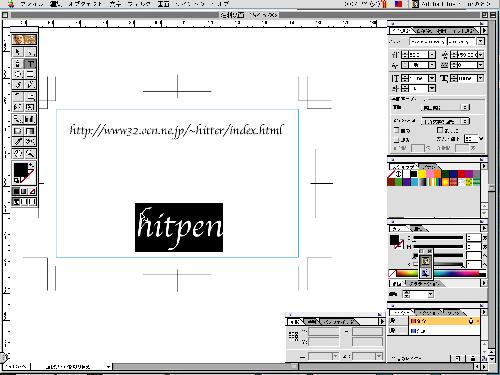Click the top color slider in Color palette
The height and width of the screenshot is (375, 500).
coord(438,238)
